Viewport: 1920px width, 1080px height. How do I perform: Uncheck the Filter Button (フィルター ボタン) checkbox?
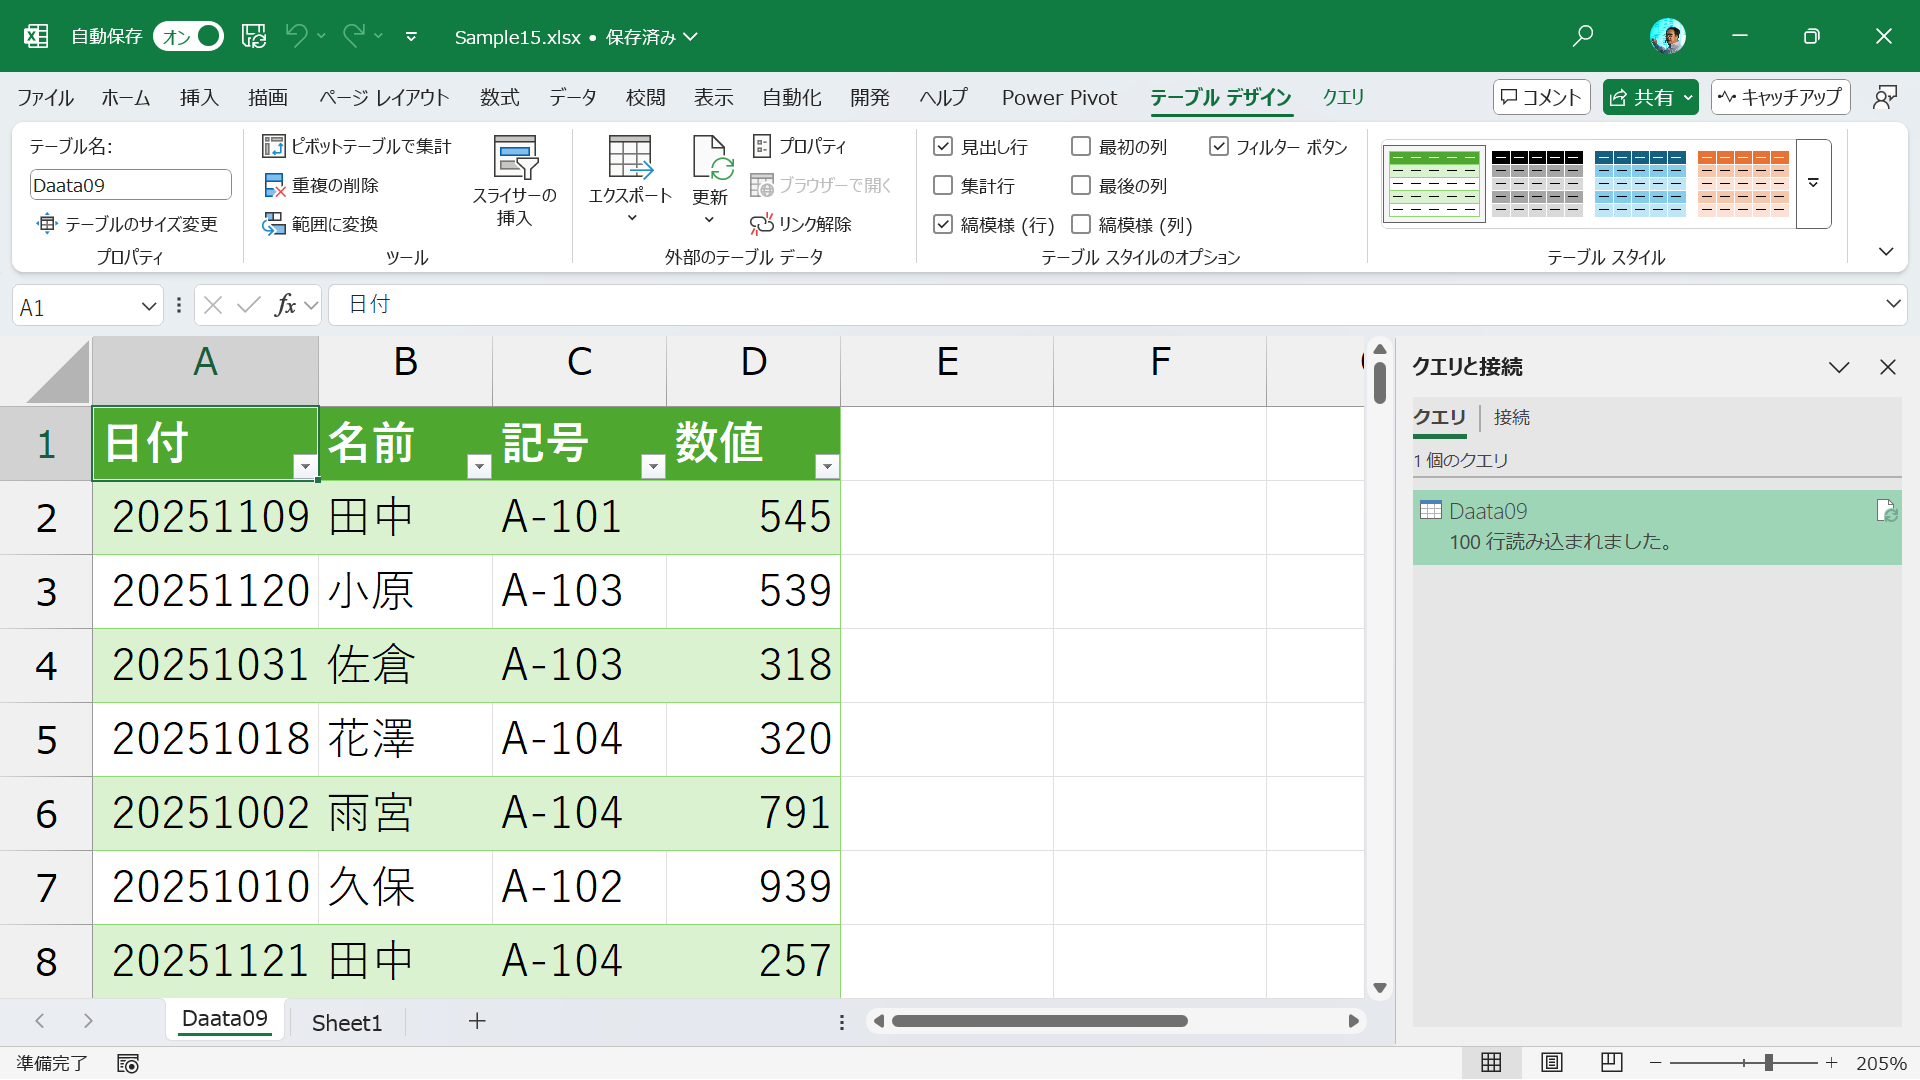pyautogui.click(x=1218, y=147)
